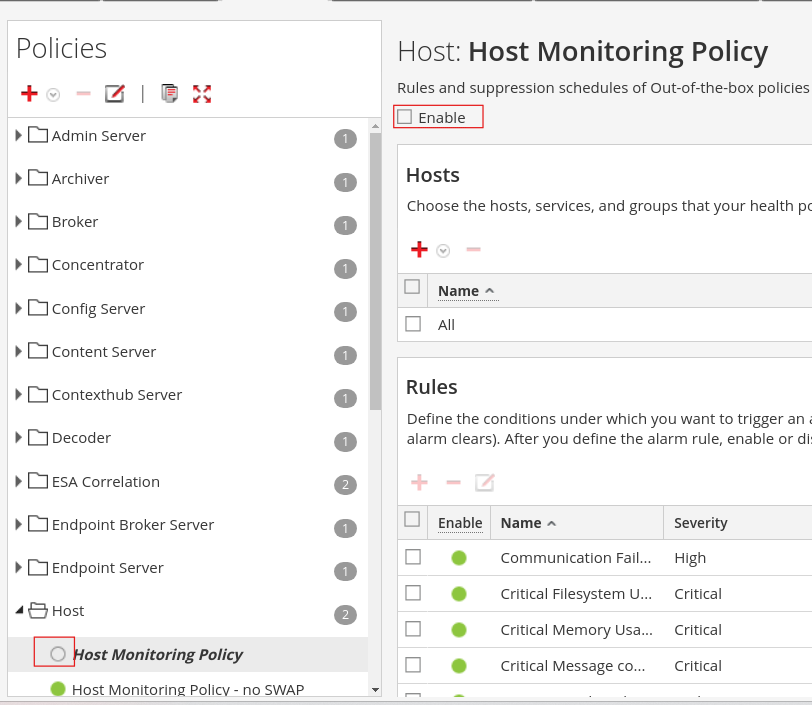
Task: Open the edit rule pencil icon
Action: (x=485, y=483)
